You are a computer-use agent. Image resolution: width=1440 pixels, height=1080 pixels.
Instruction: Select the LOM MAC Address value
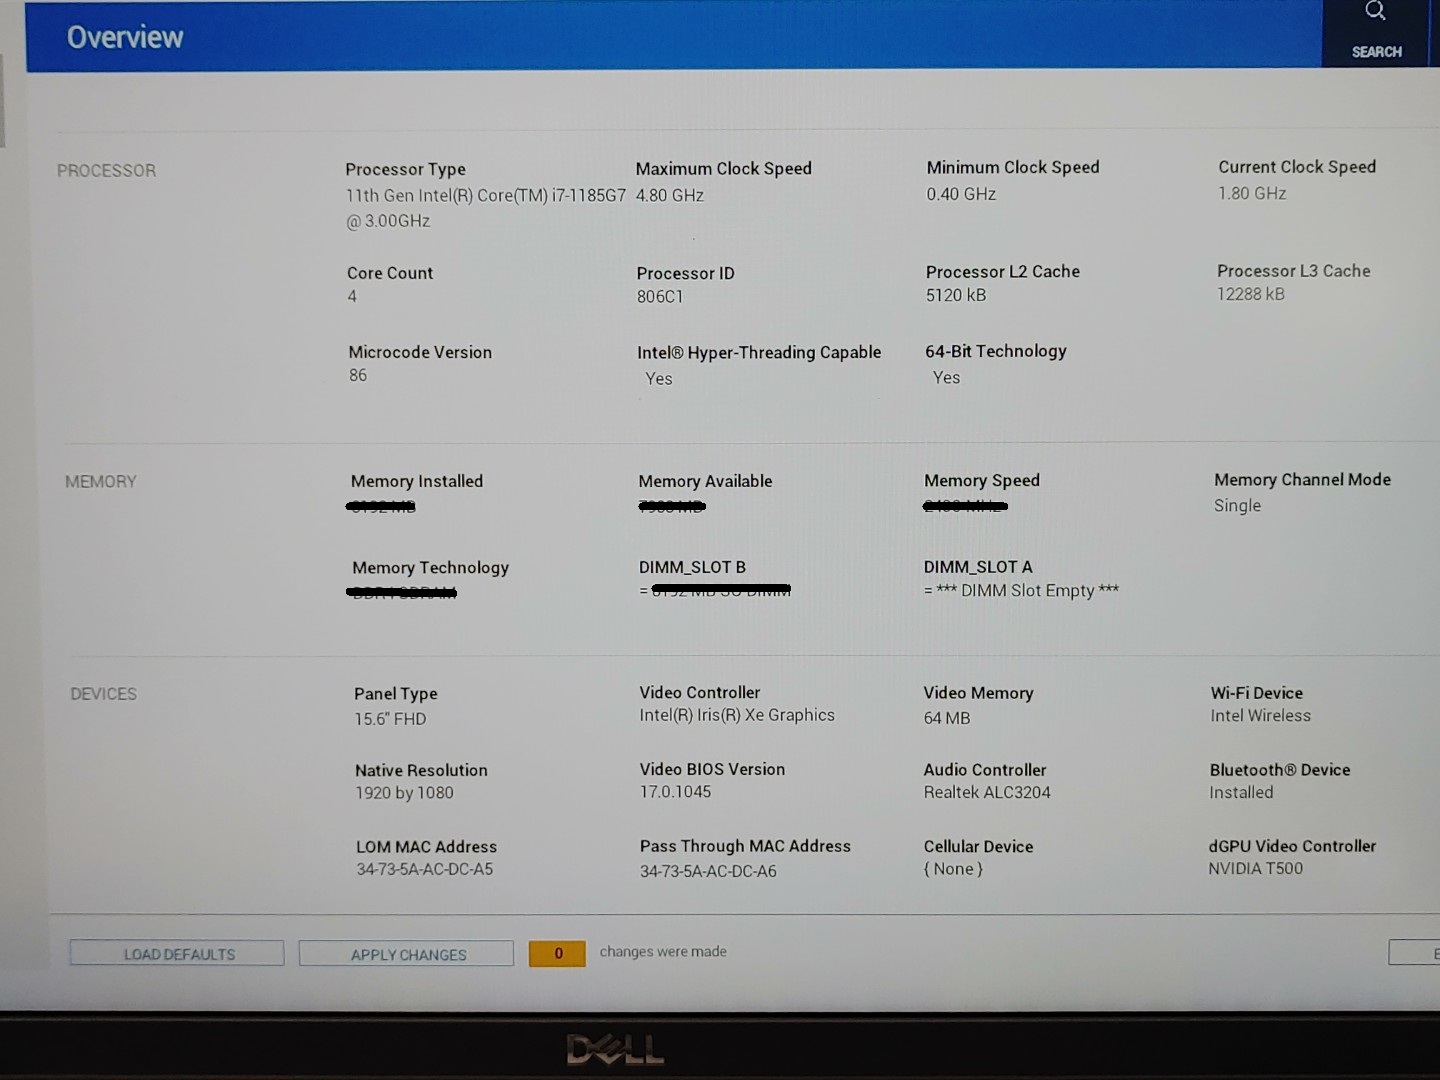pos(424,870)
